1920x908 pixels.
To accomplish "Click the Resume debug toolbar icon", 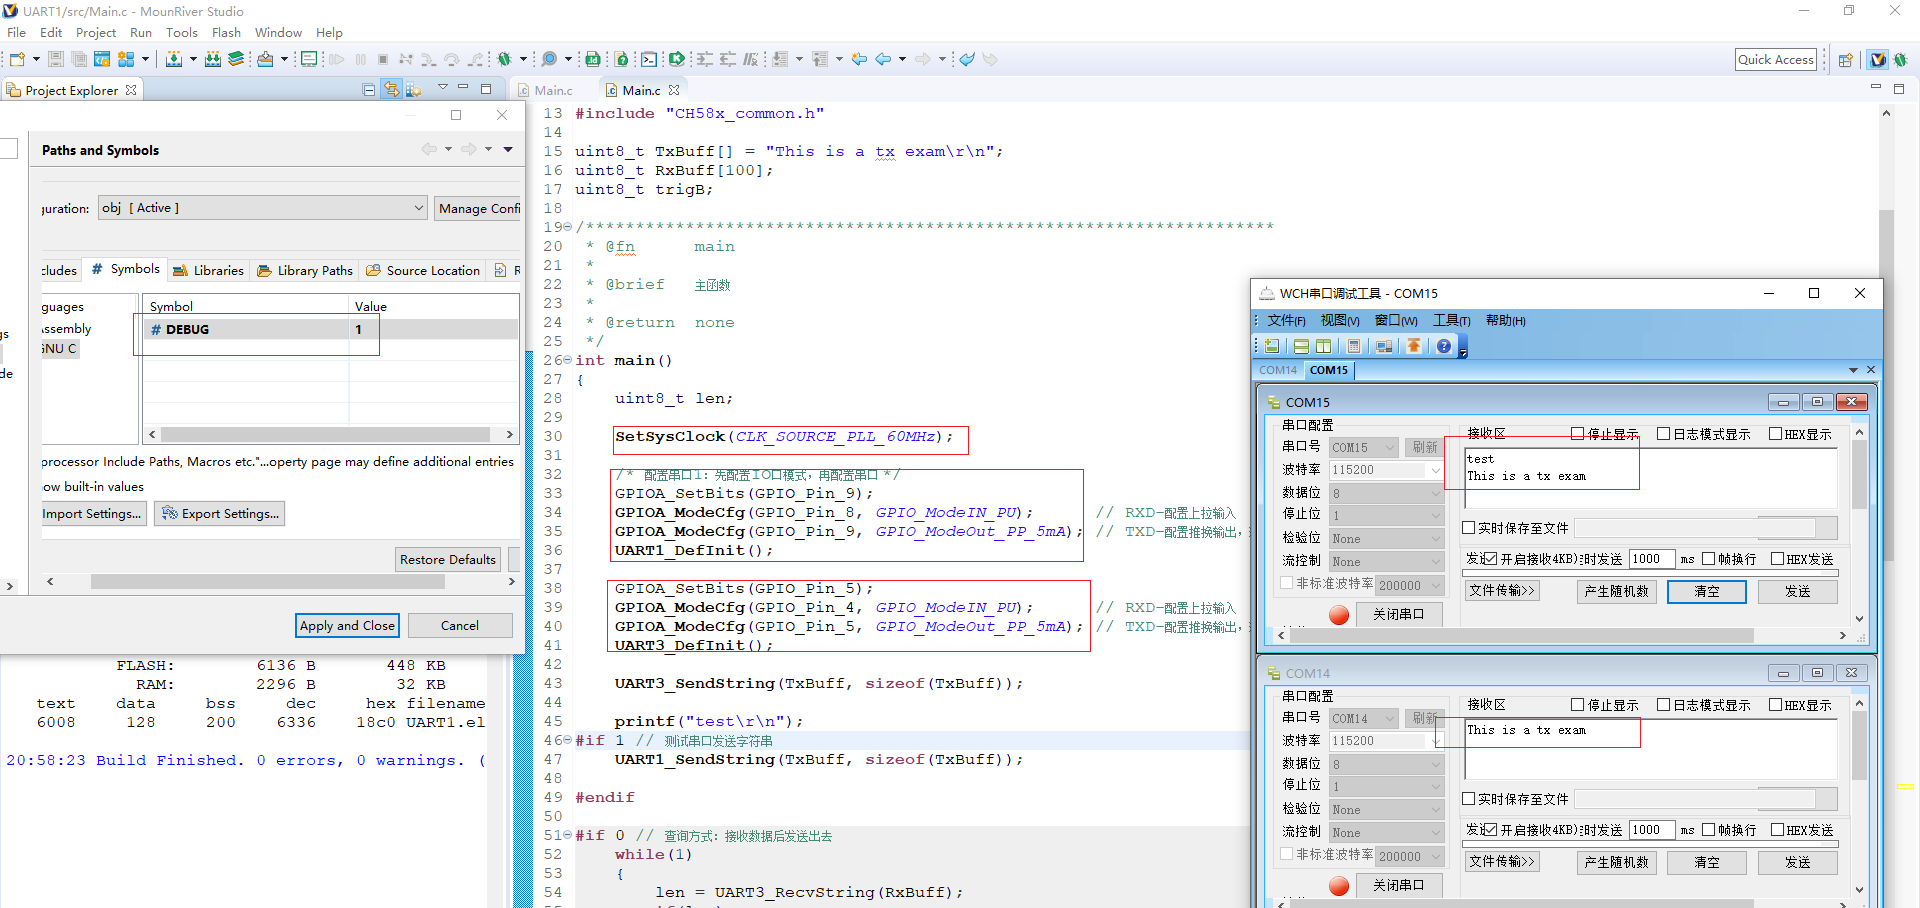I will point(337,59).
